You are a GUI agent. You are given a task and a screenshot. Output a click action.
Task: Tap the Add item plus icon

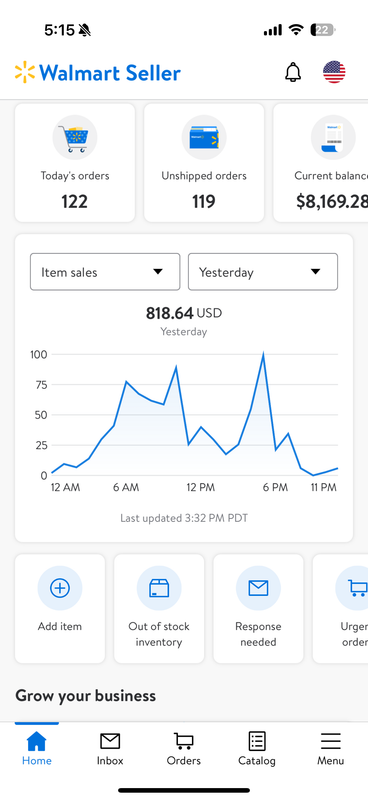[60, 588]
